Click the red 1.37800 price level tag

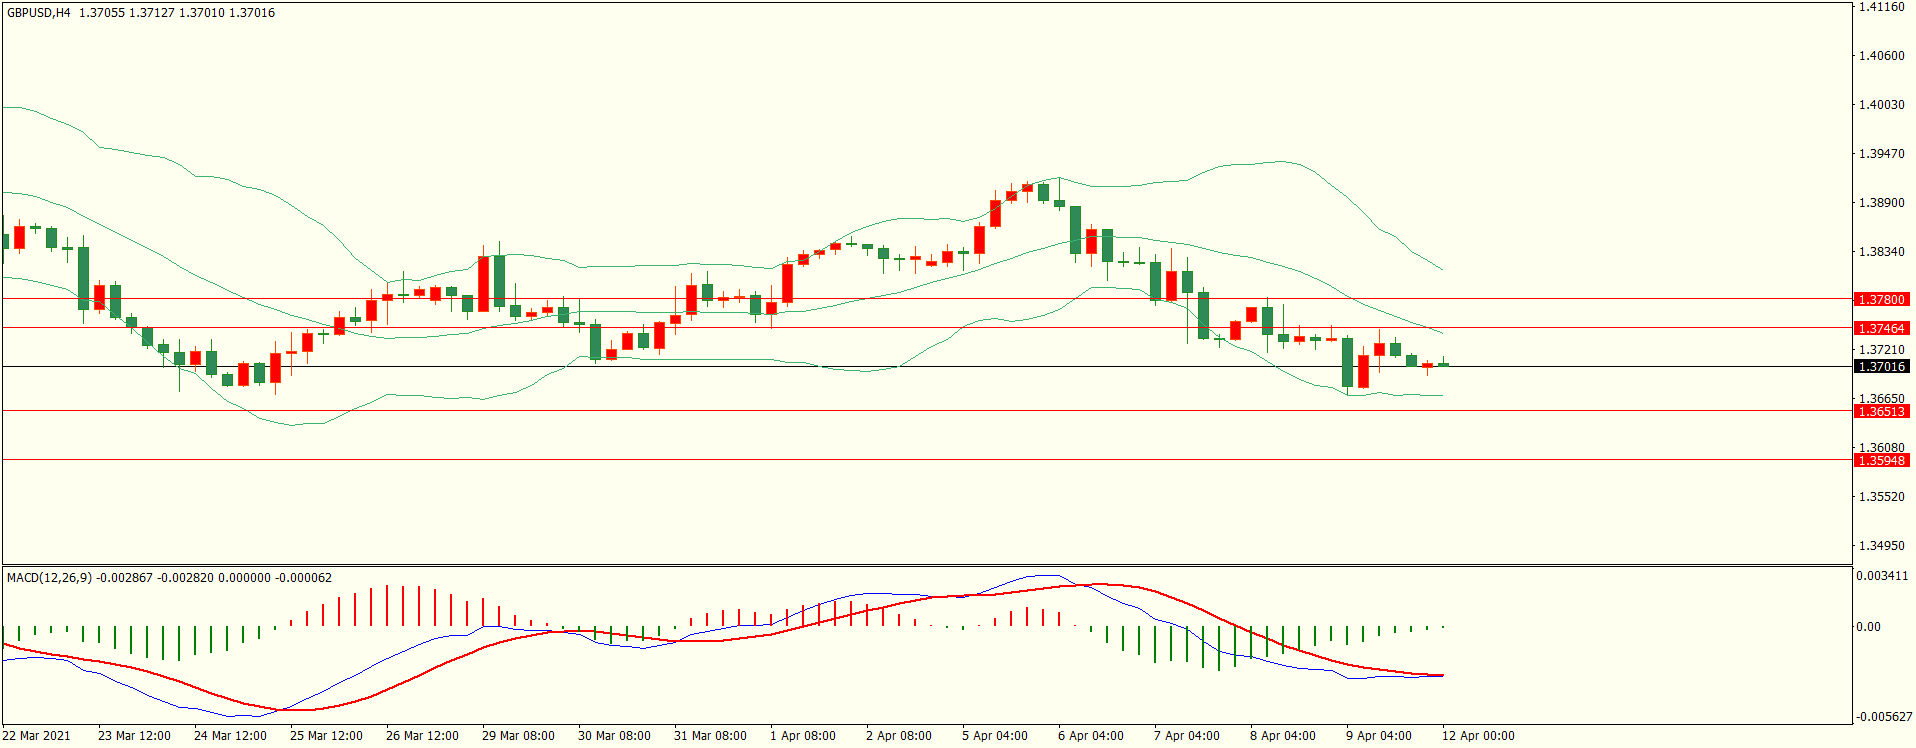[x=1881, y=300]
